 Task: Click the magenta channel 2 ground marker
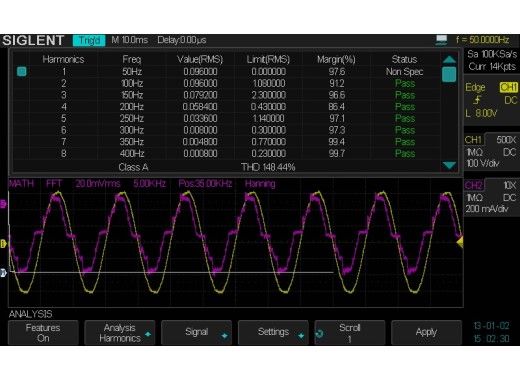(x=3, y=204)
